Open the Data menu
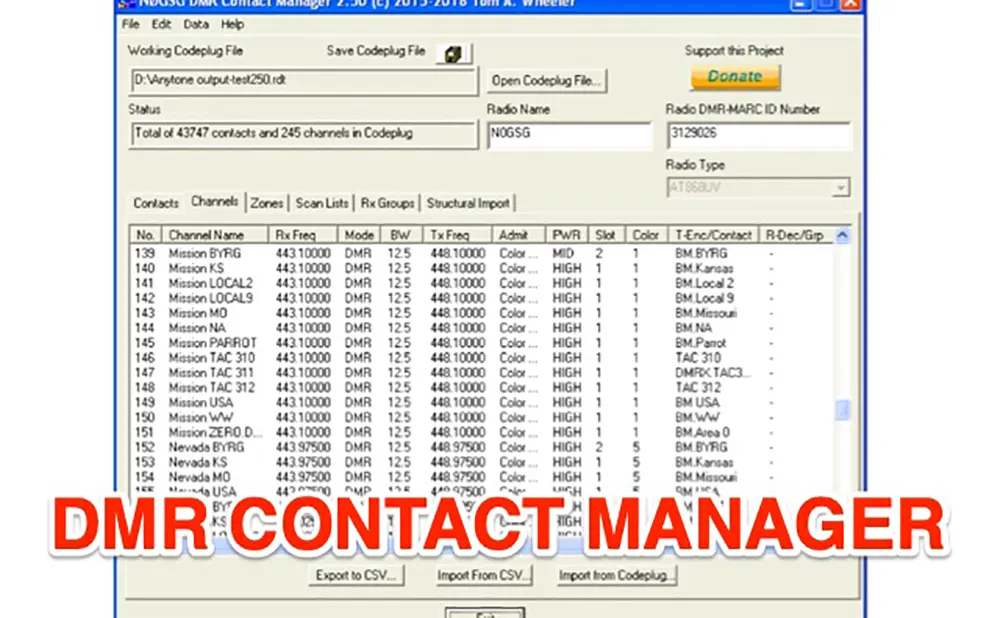 (196, 24)
